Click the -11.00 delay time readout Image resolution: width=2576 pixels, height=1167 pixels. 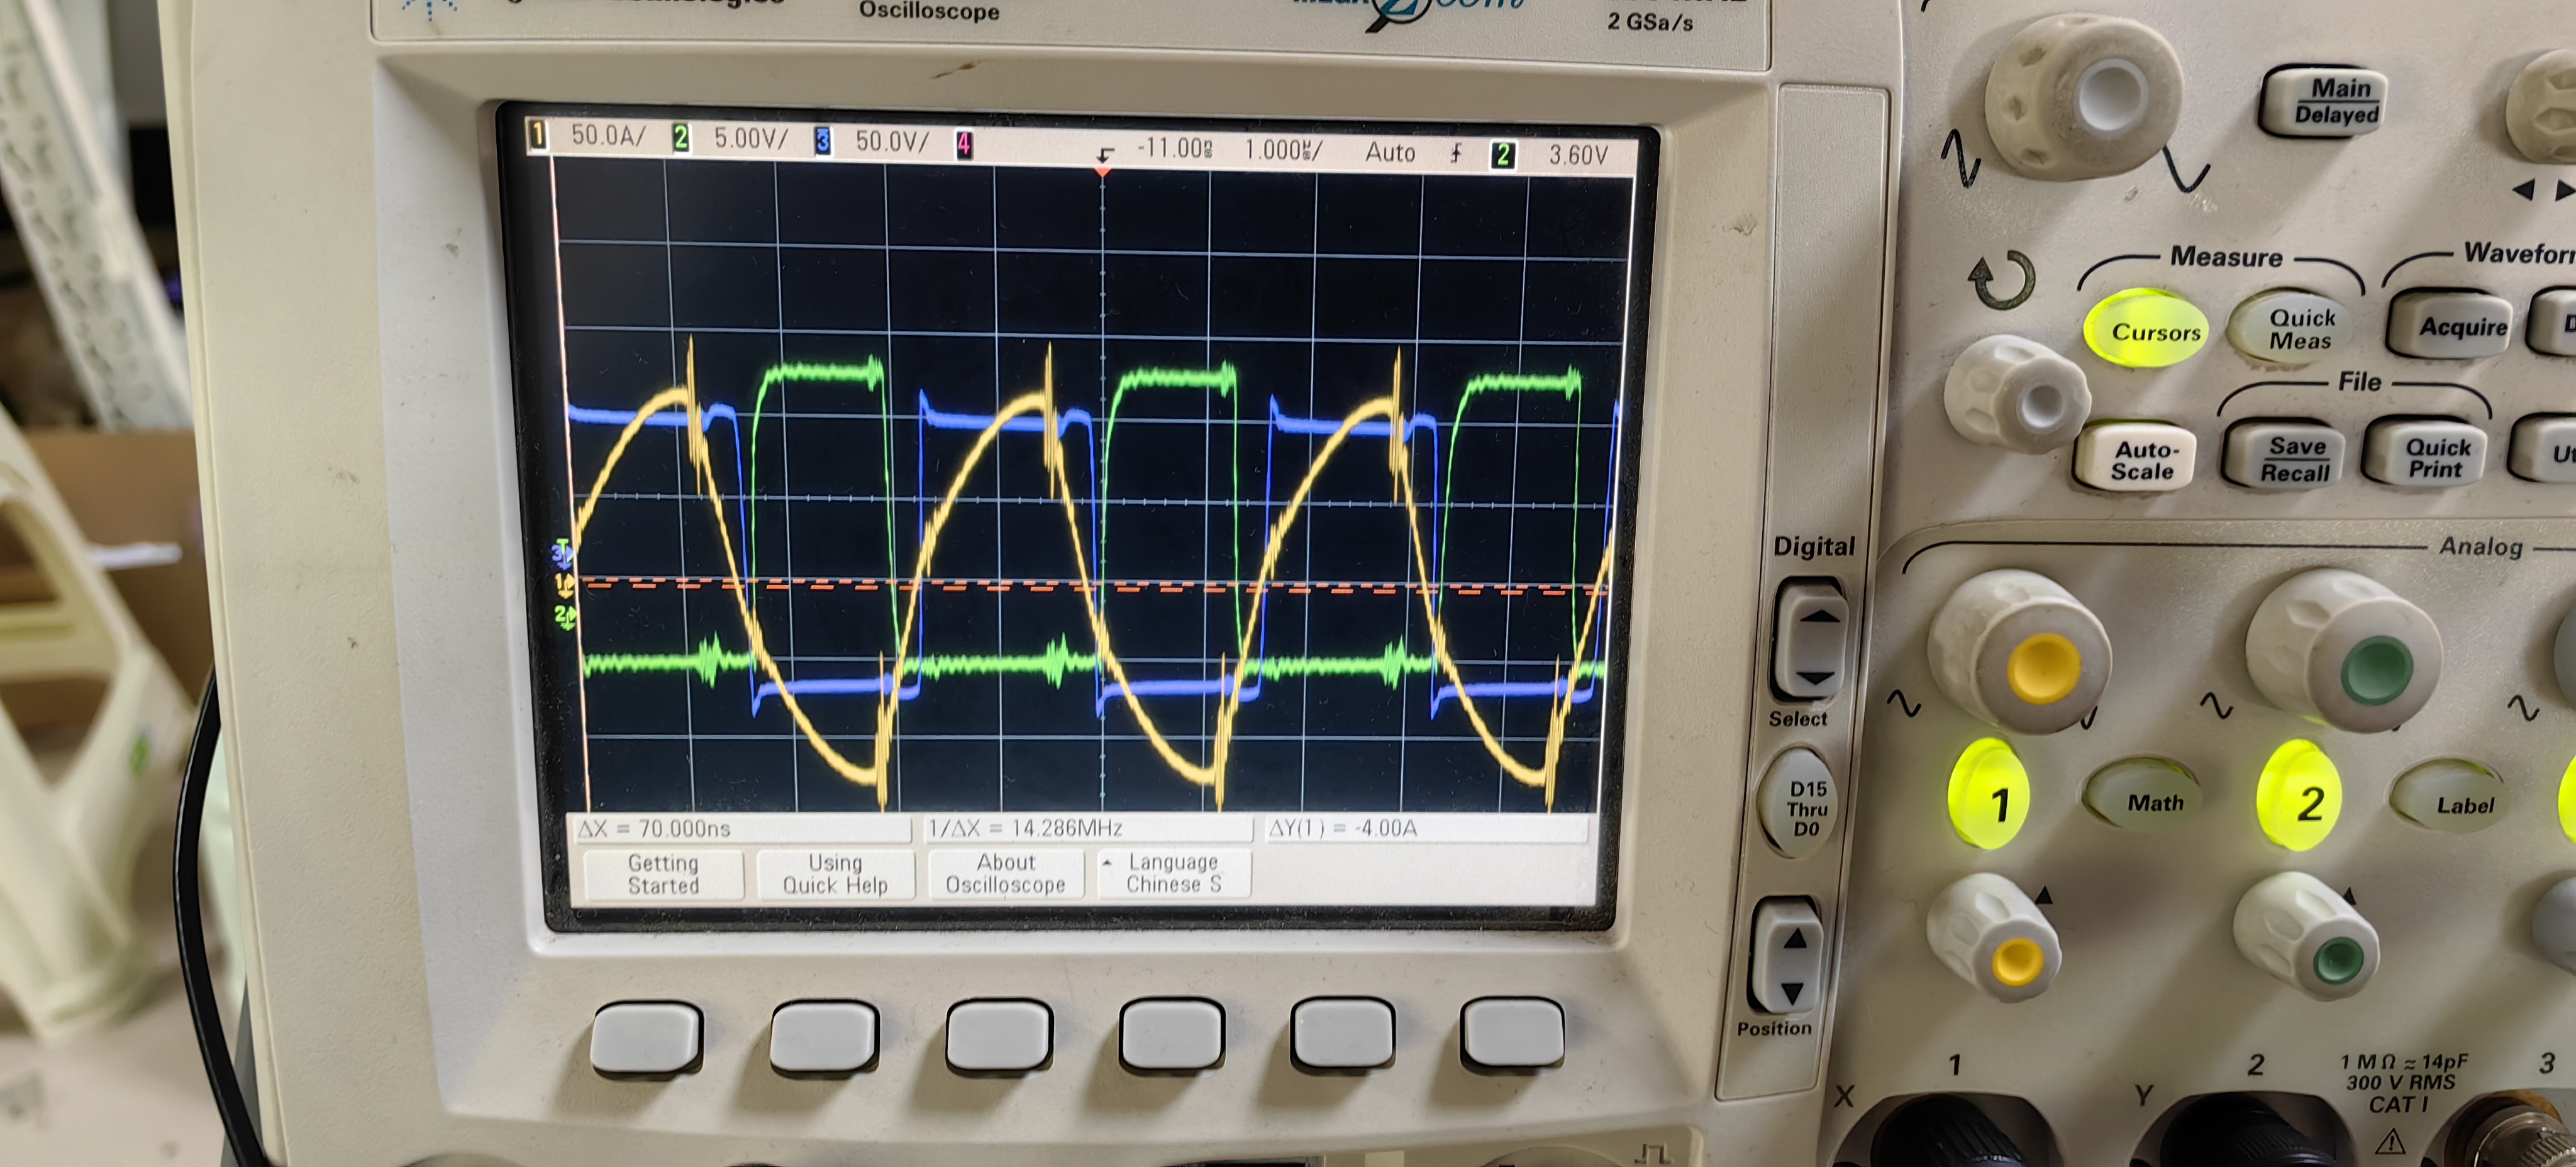click(x=1175, y=149)
